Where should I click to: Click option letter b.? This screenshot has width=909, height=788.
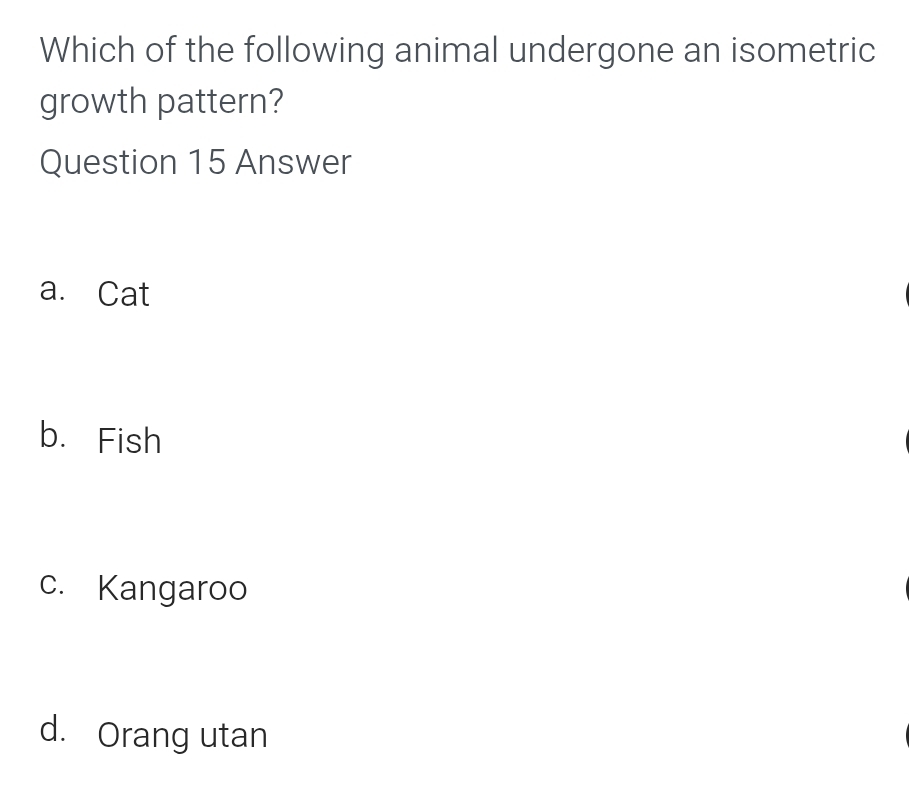pos(53,436)
